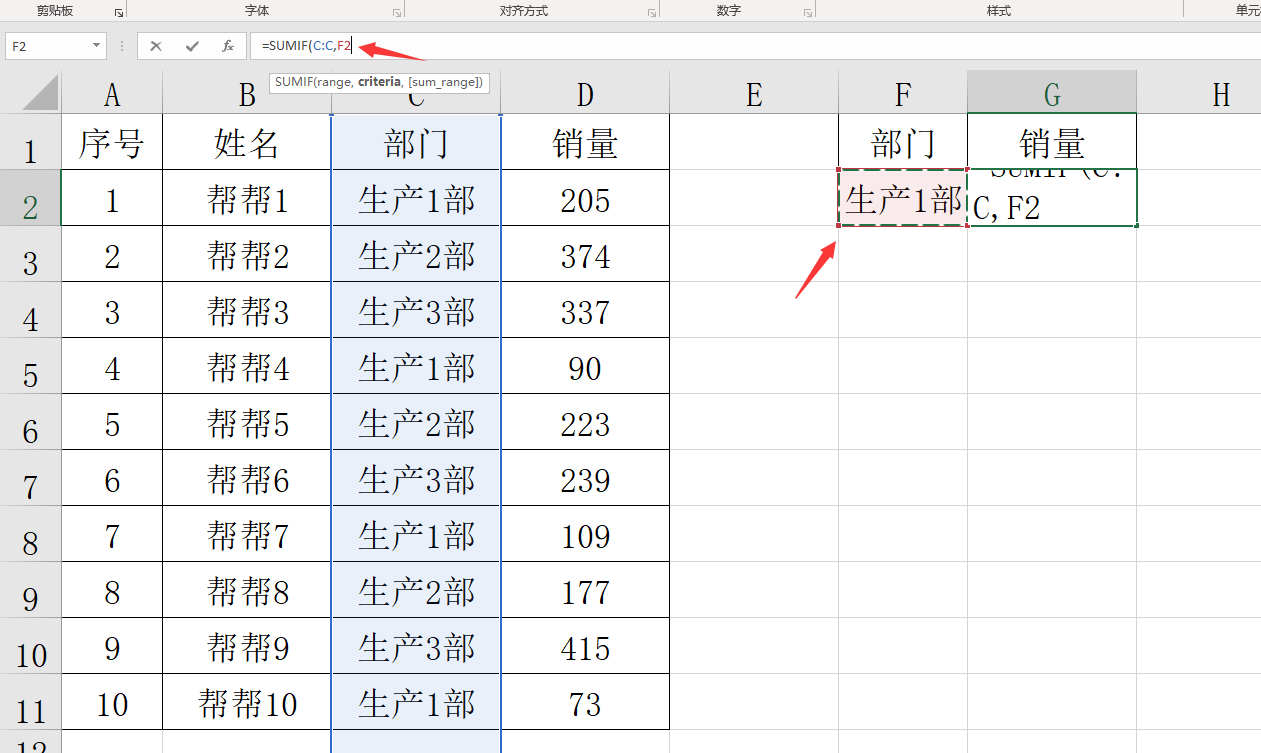
Task: Click the cell 帮帮4
Action: tap(247, 366)
